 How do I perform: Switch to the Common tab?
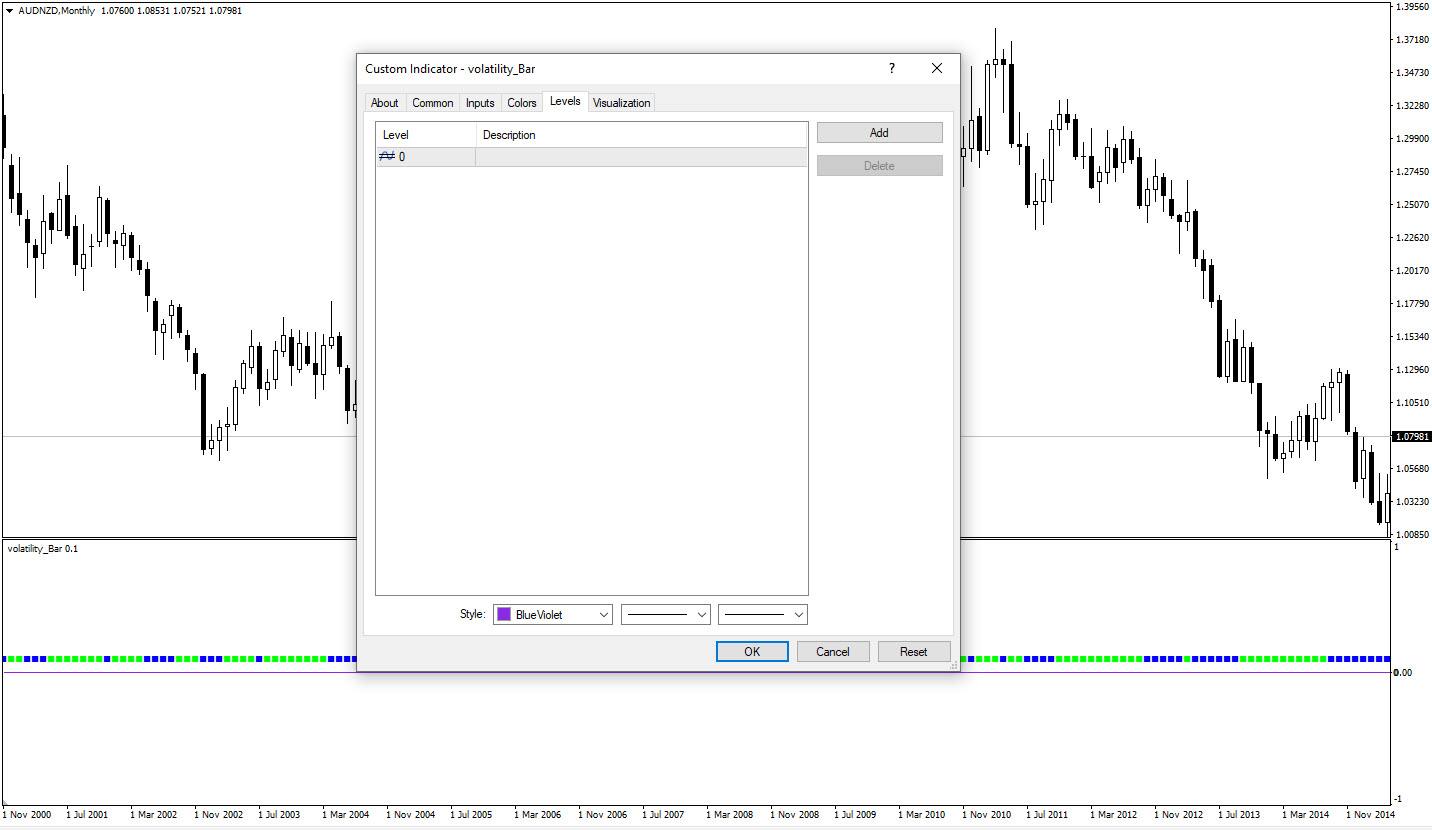point(433,103)
